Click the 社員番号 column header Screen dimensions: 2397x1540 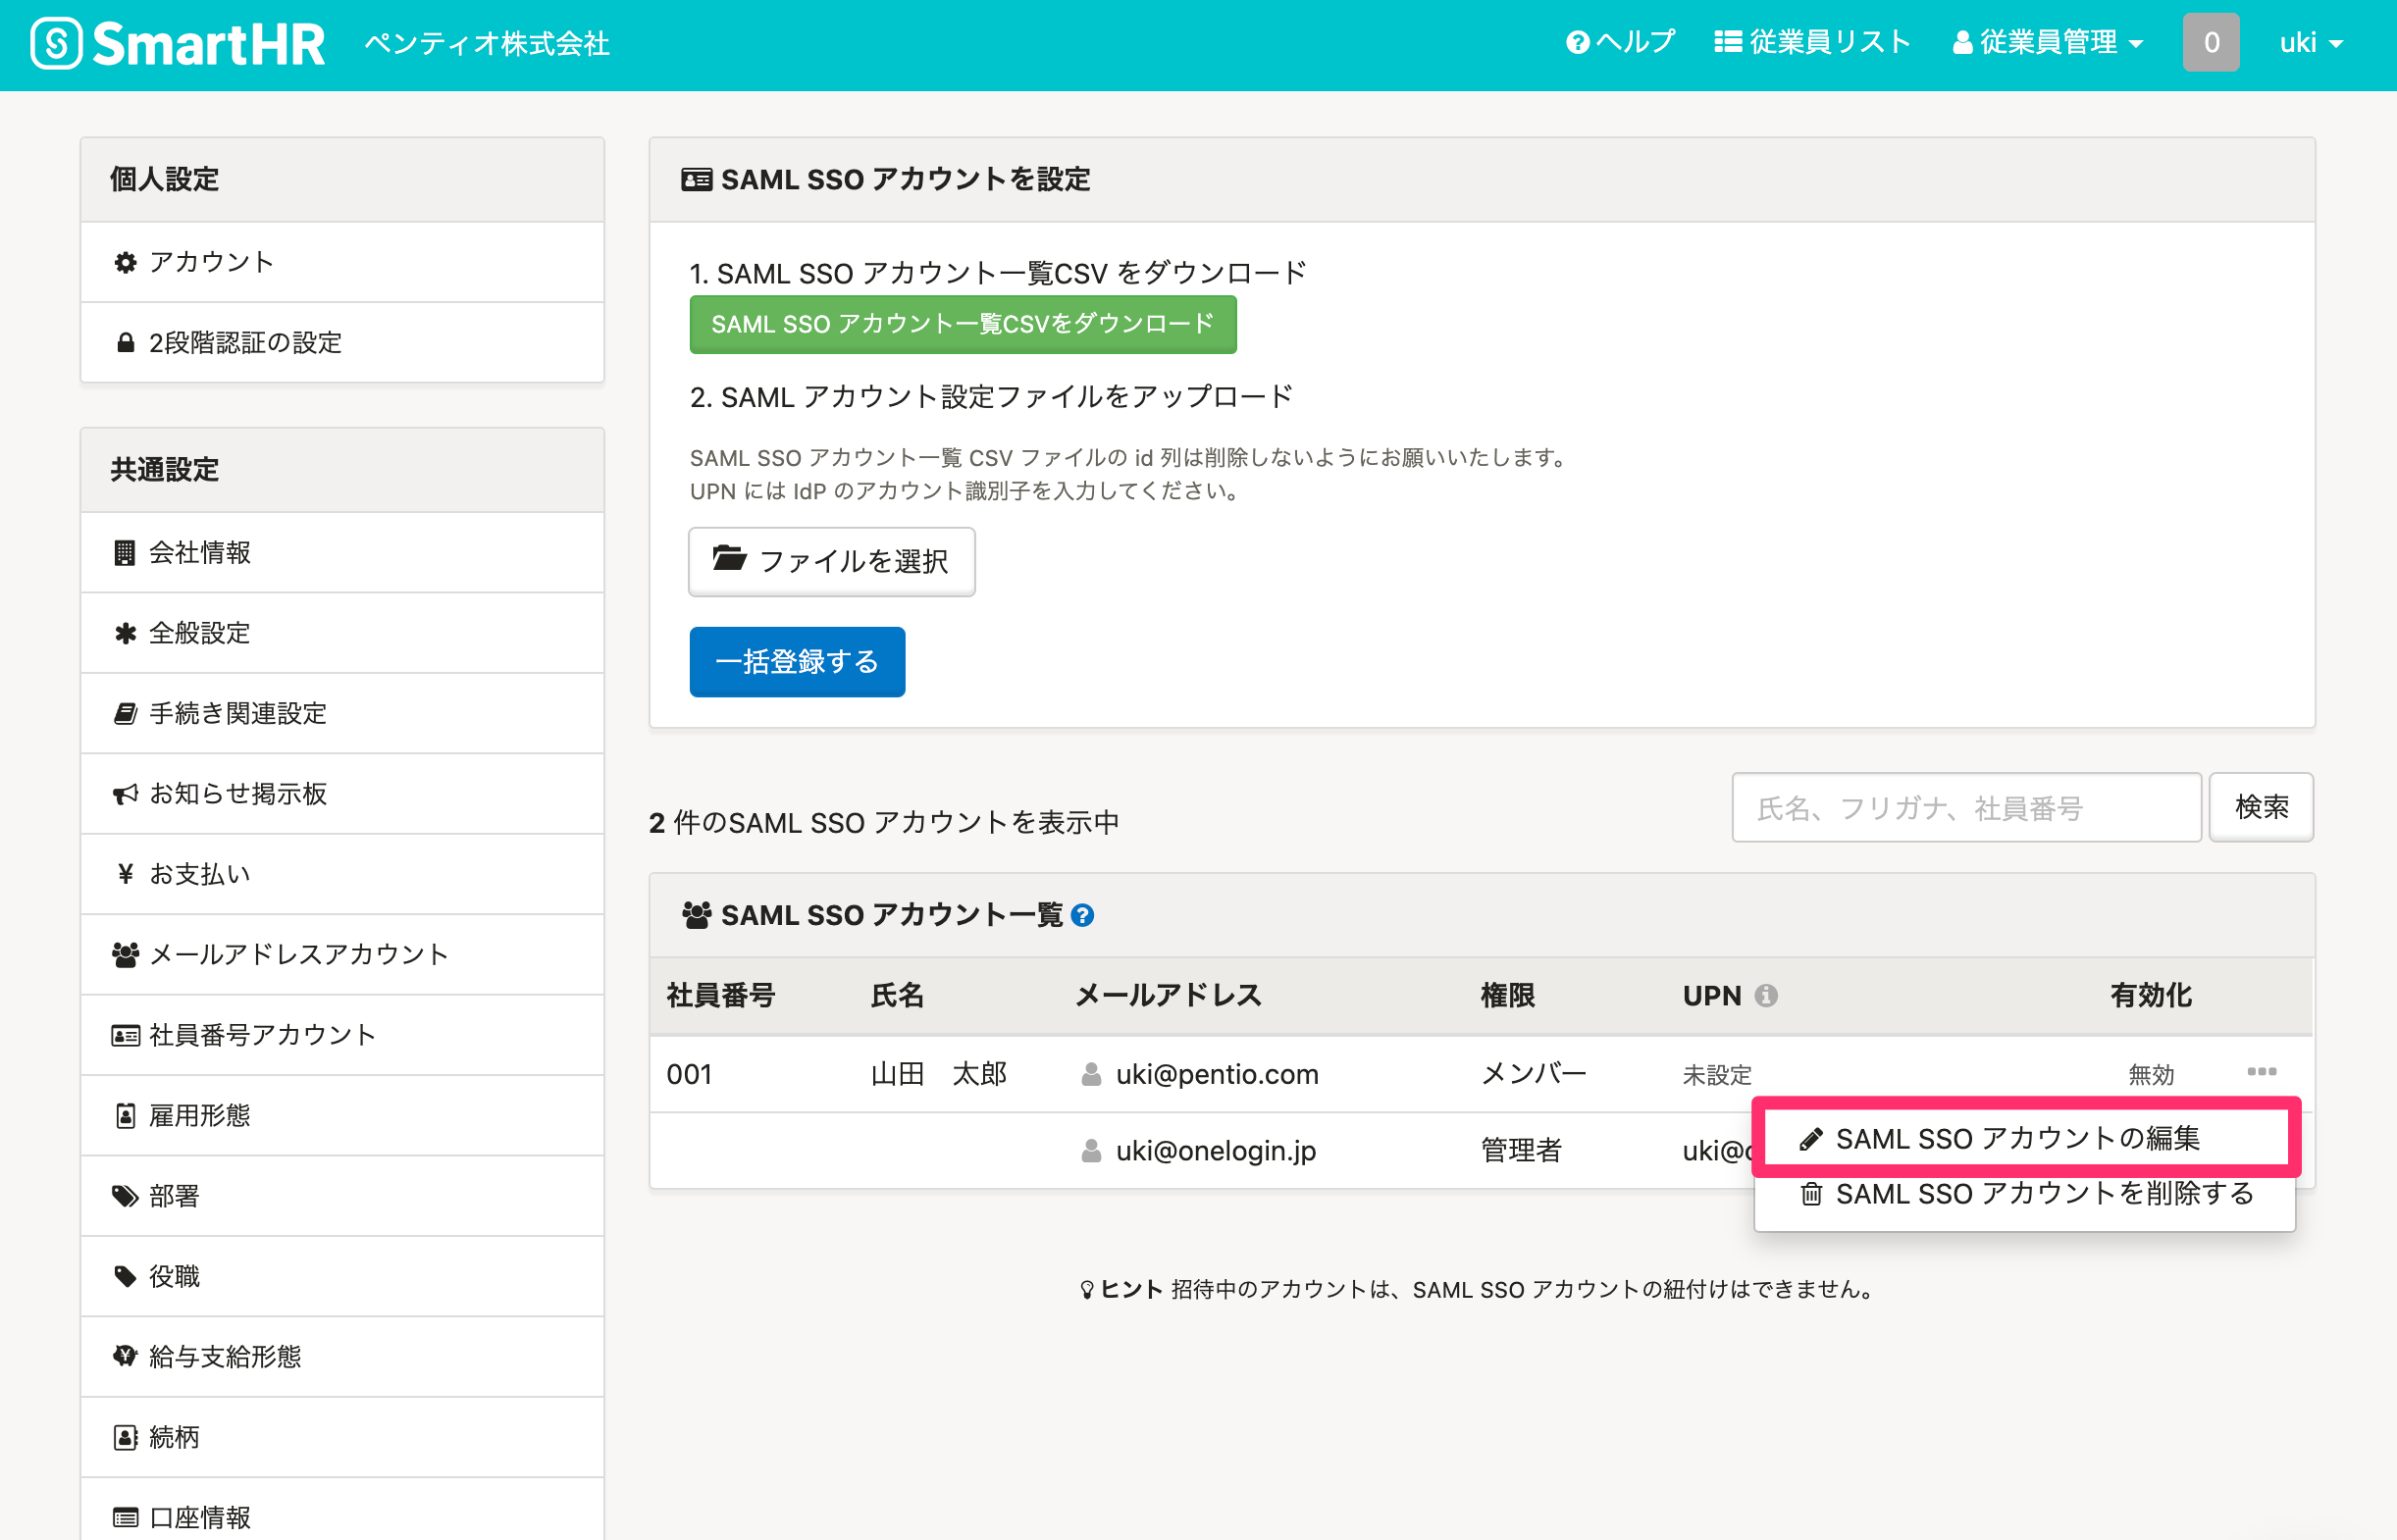(720, 995)
